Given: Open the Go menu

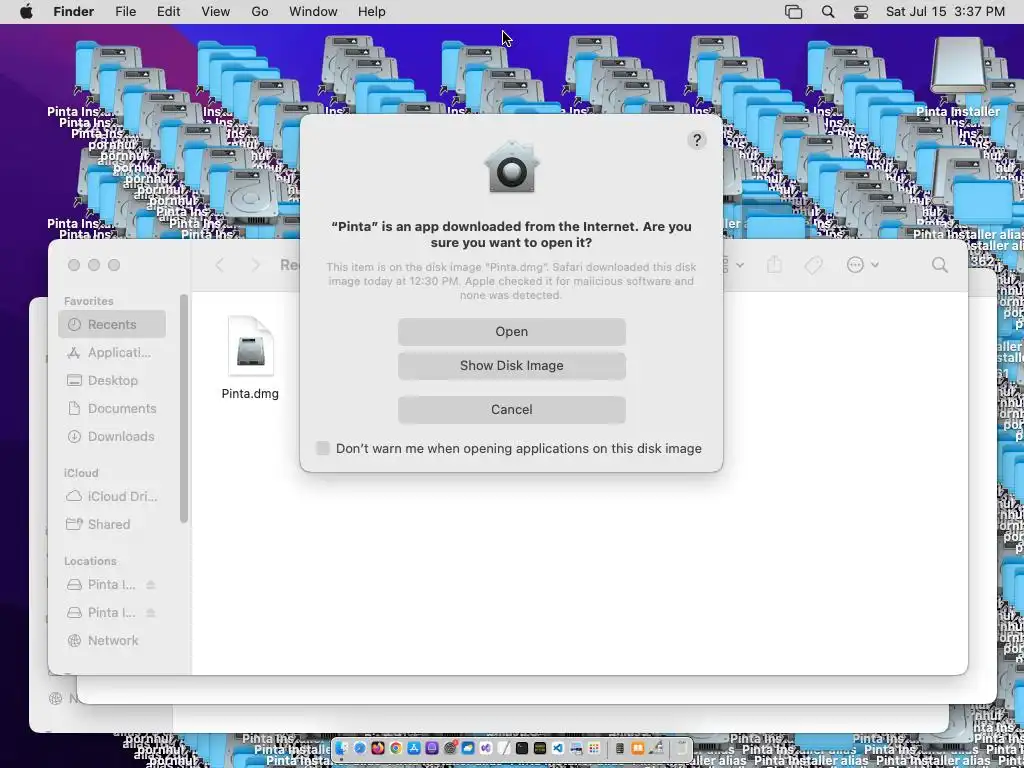Looking at the screenshot, I should click(x=259, y=12).
